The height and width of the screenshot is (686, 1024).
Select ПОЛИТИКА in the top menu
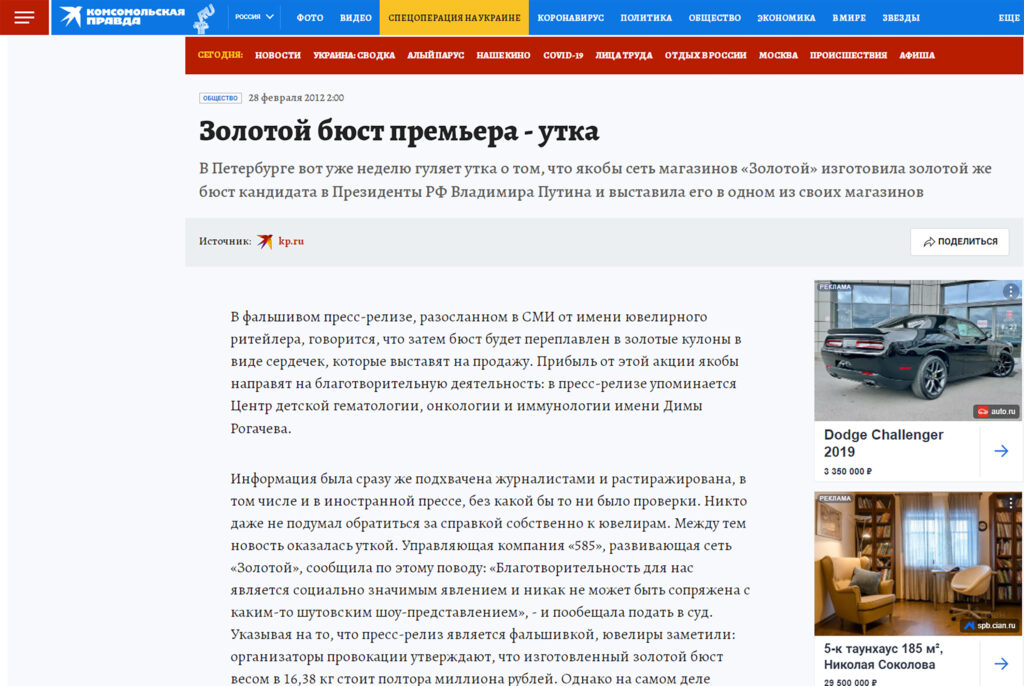pos(646,17)
